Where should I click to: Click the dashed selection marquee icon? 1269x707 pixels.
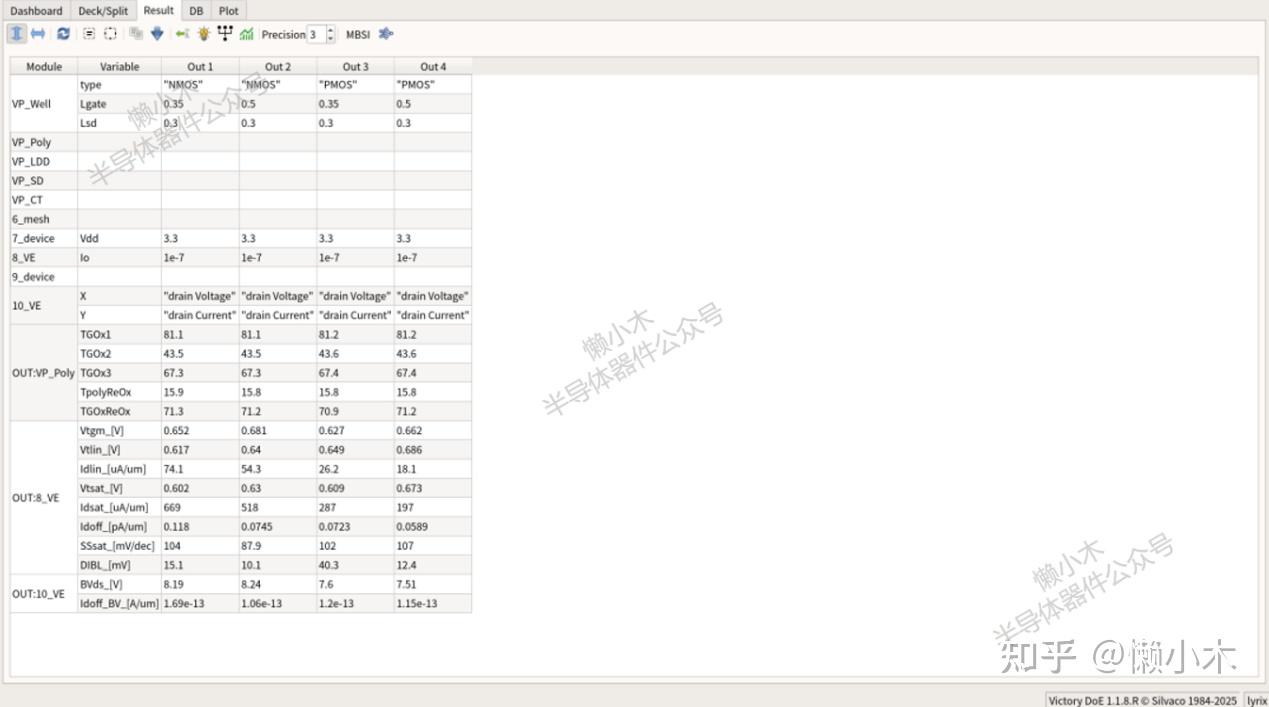(111, 33)
